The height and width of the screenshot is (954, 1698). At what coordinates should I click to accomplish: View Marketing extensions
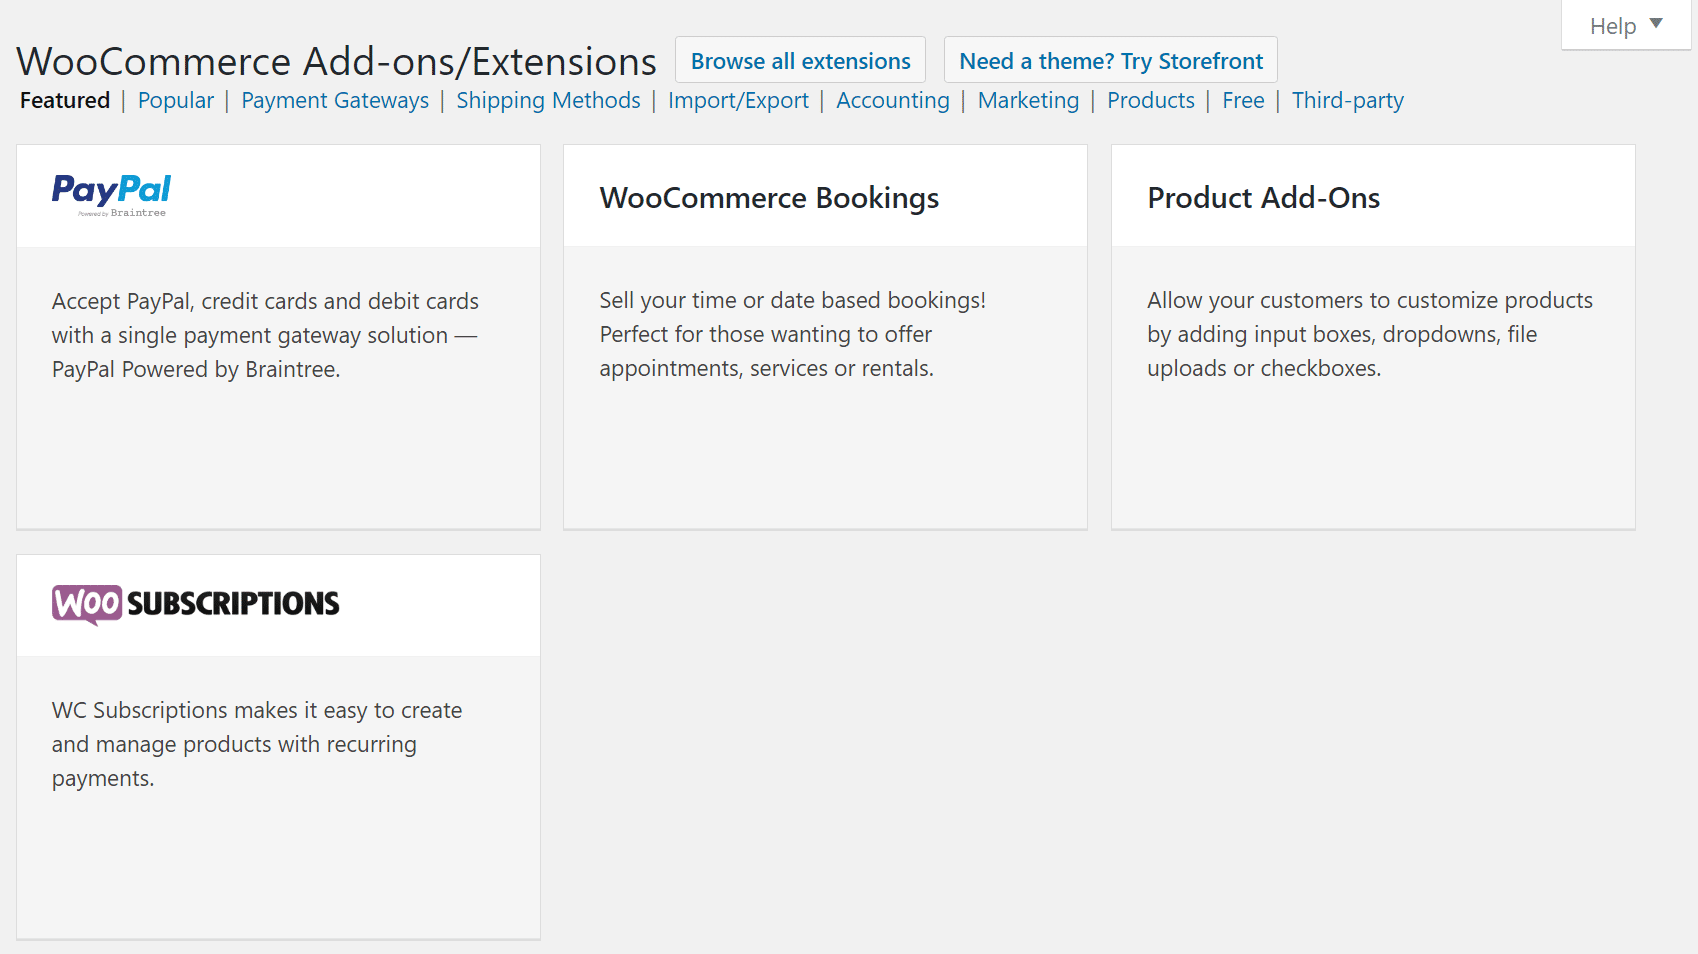(x=1028, y=101)
